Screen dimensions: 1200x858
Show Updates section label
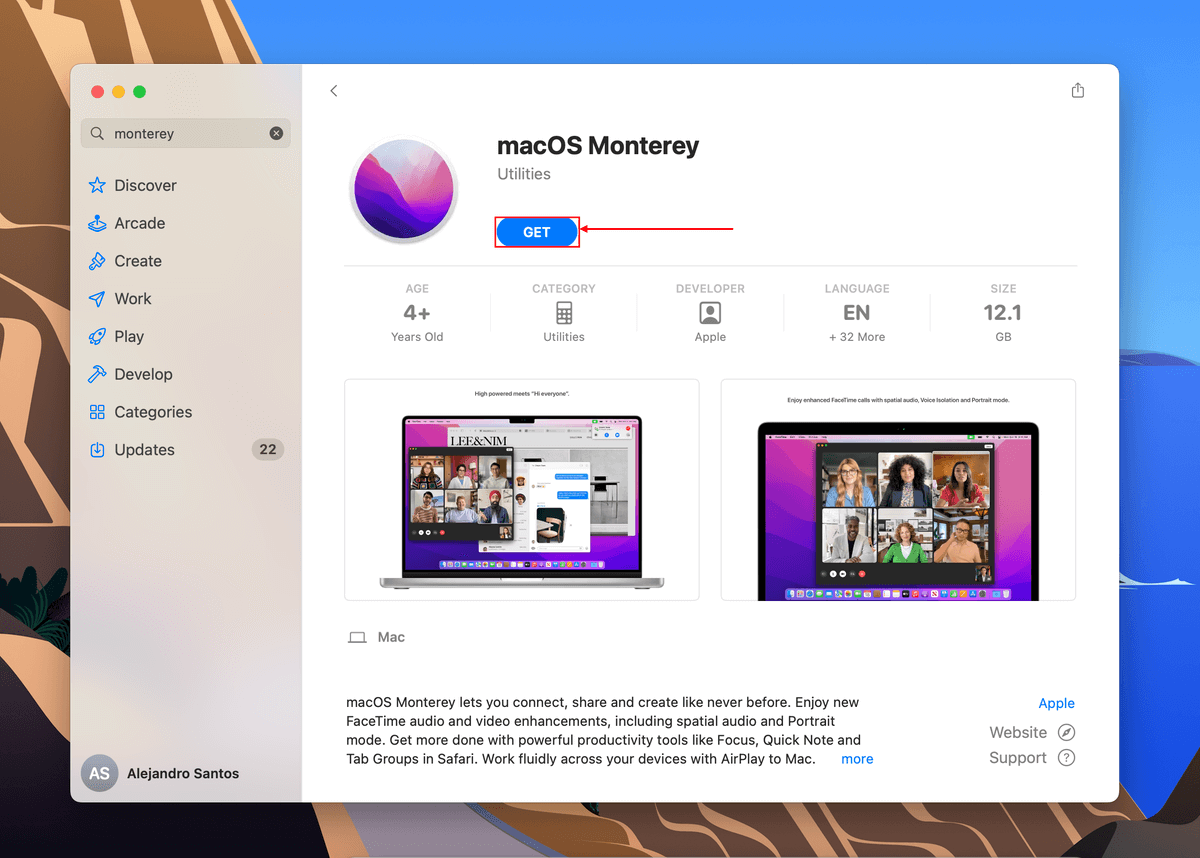pyautogui.click(x=144, y=450)
